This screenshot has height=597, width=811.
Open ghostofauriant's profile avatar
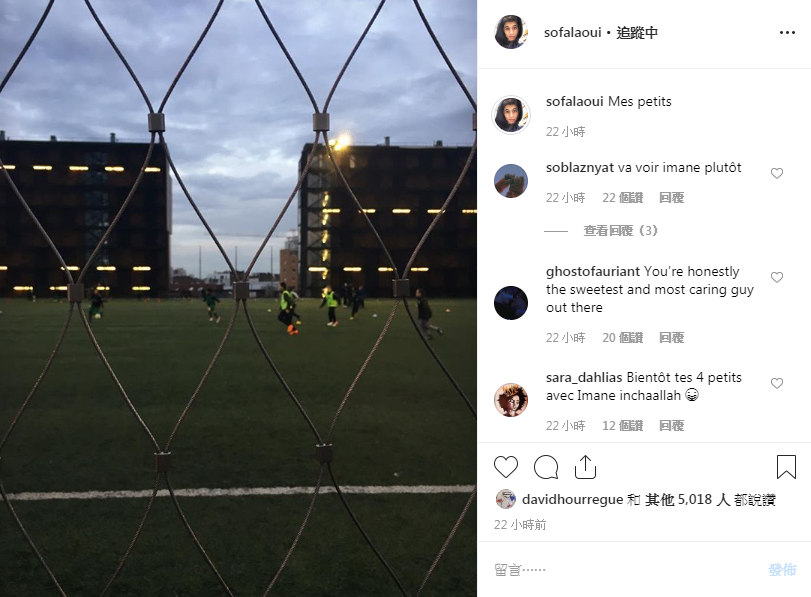pos(511,303)
